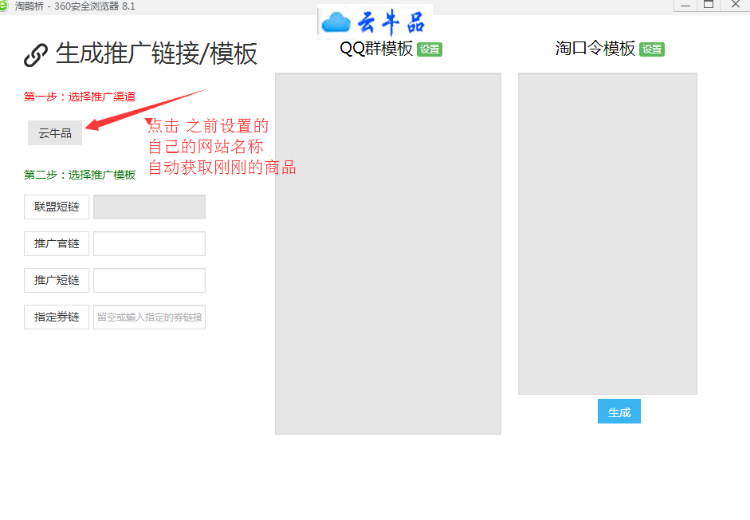Click the 第一步：选择推广渠道 label

tap(79, 97)
